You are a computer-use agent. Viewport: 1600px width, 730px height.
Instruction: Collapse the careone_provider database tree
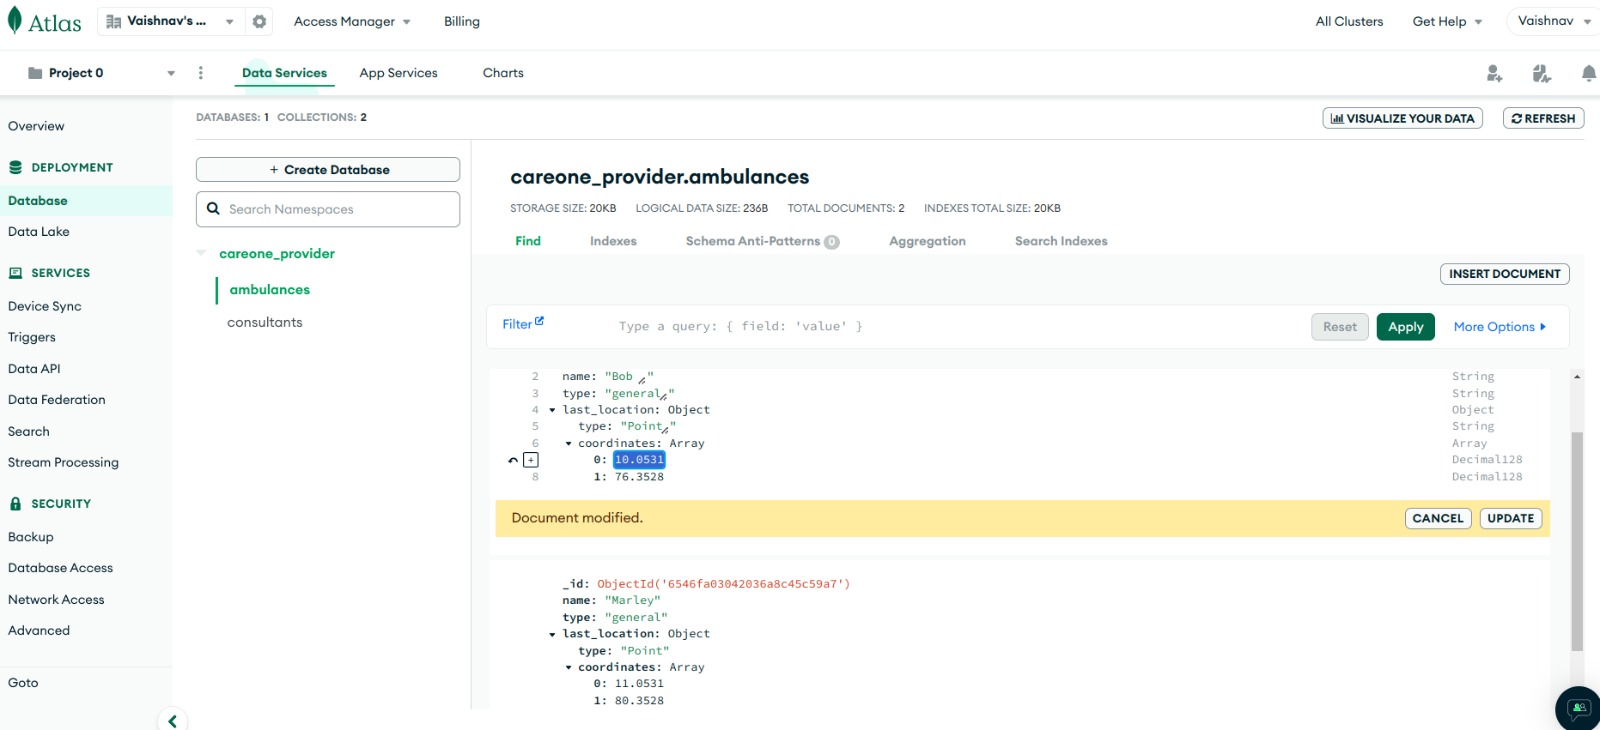(202, 253)
